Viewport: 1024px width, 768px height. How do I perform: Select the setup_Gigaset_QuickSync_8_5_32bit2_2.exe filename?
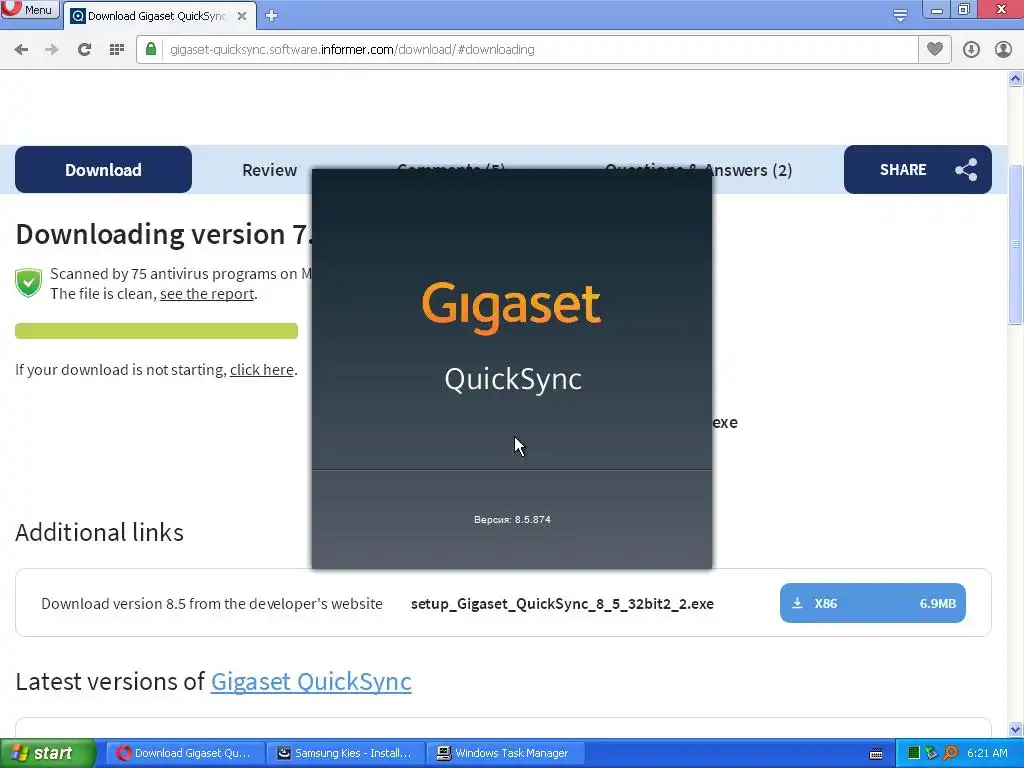click(x=562, y=604)
